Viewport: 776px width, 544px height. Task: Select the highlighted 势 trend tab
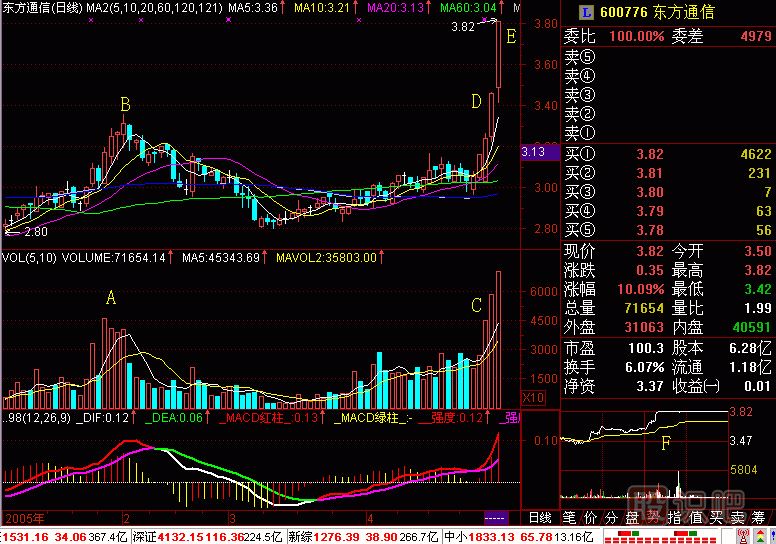(x=654, y=517)
